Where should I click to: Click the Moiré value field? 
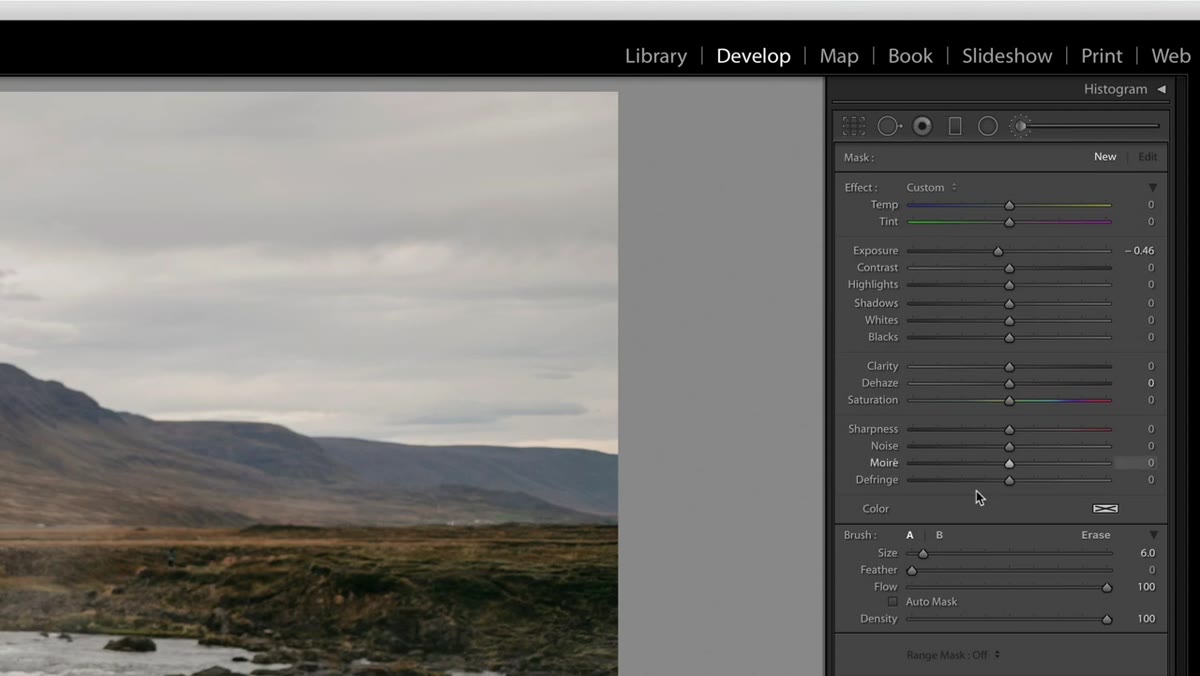click(x=1136, y=463)
